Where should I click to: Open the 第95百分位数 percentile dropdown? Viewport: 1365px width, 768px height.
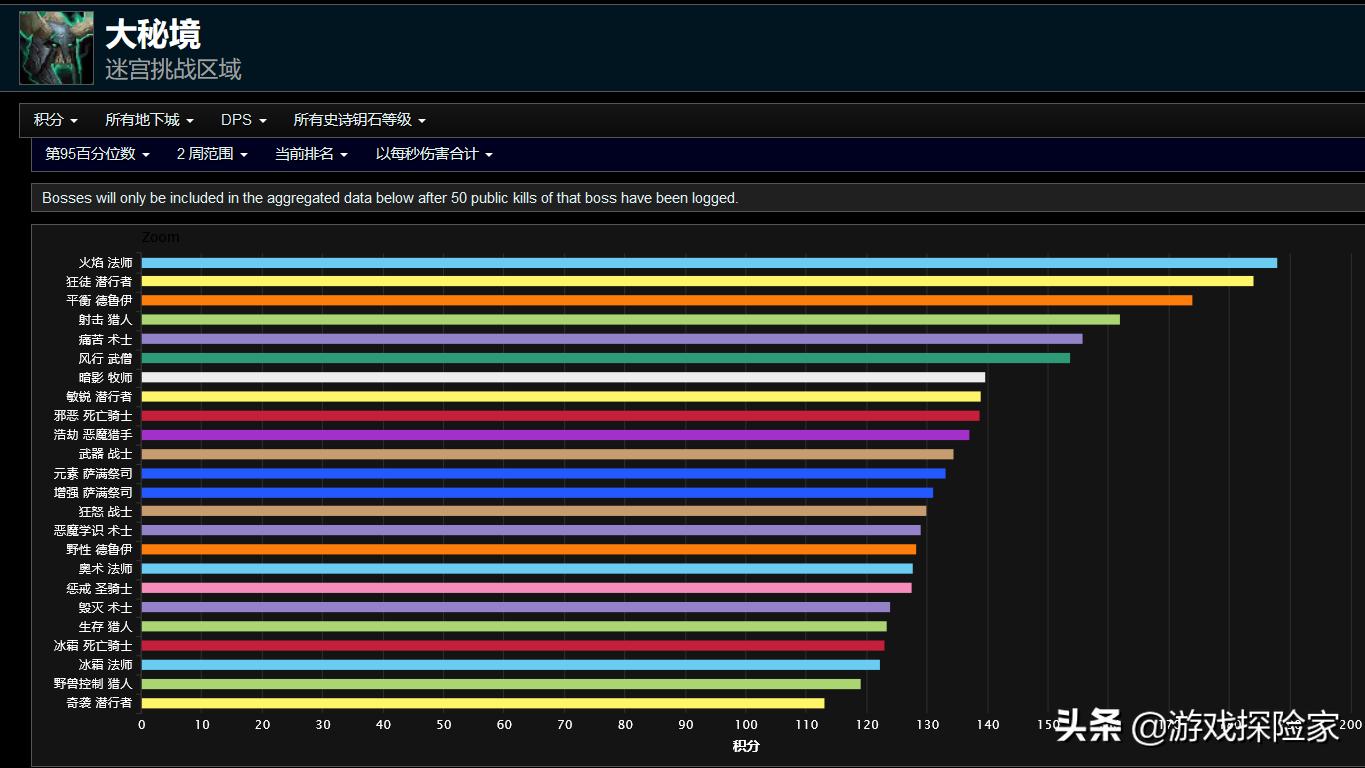(x=98, y=154)
